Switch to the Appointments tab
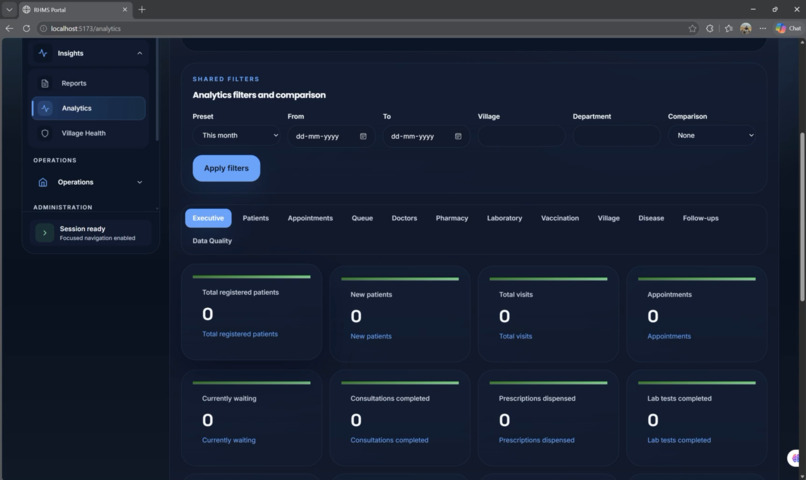 pos(310,218)
